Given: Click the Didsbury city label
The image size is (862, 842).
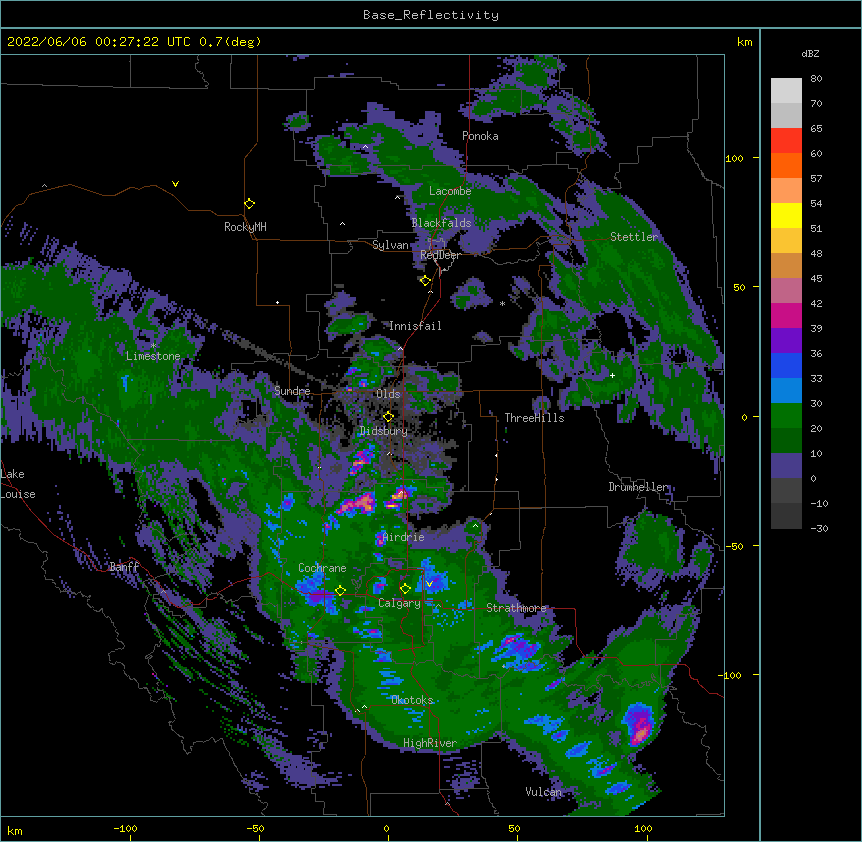Looking at the screenshot, I should (x=383, y=431).
